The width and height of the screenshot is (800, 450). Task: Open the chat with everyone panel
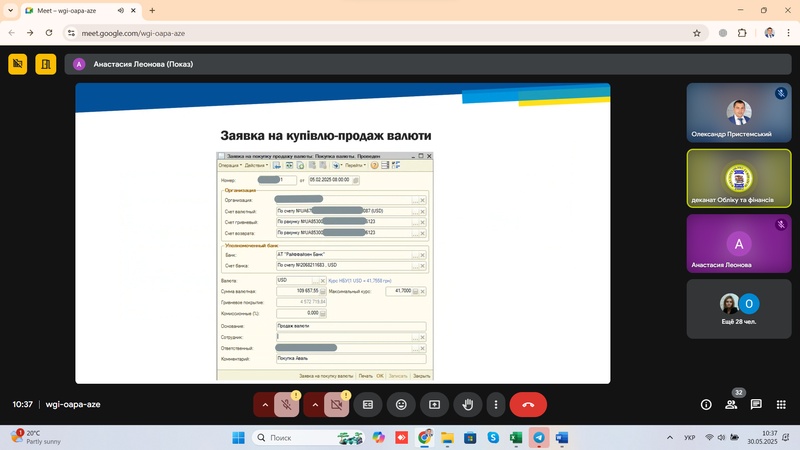click(x=756, y=405)
